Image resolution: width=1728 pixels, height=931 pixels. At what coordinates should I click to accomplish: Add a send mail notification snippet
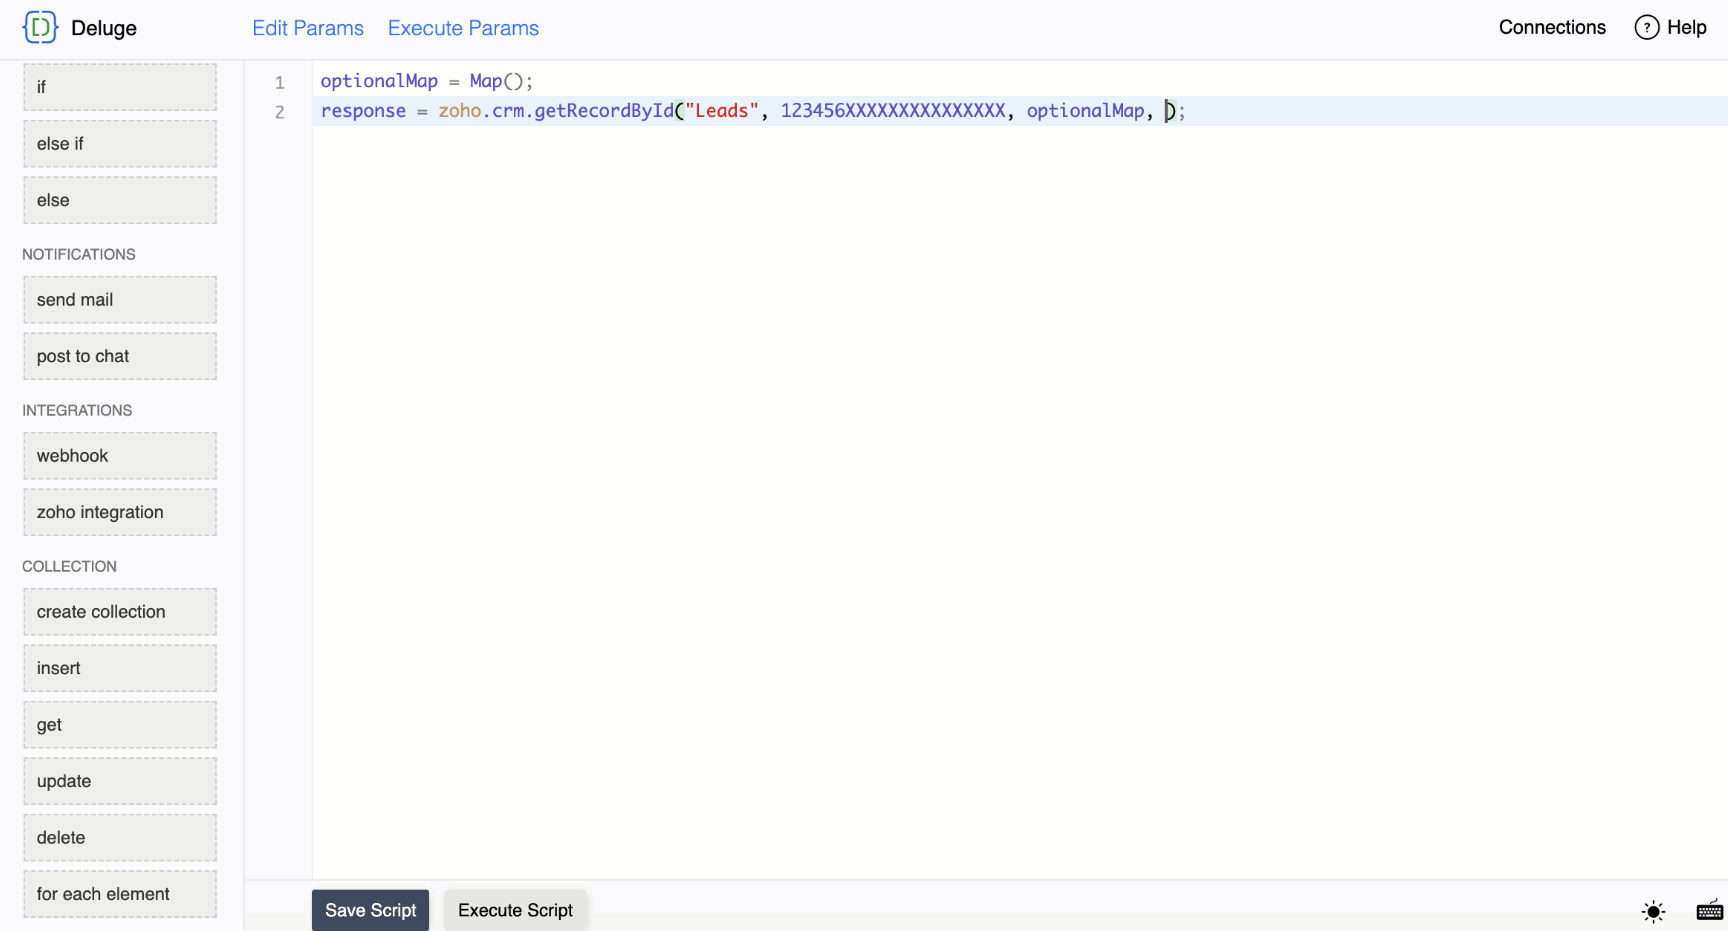tap(119, 299)
